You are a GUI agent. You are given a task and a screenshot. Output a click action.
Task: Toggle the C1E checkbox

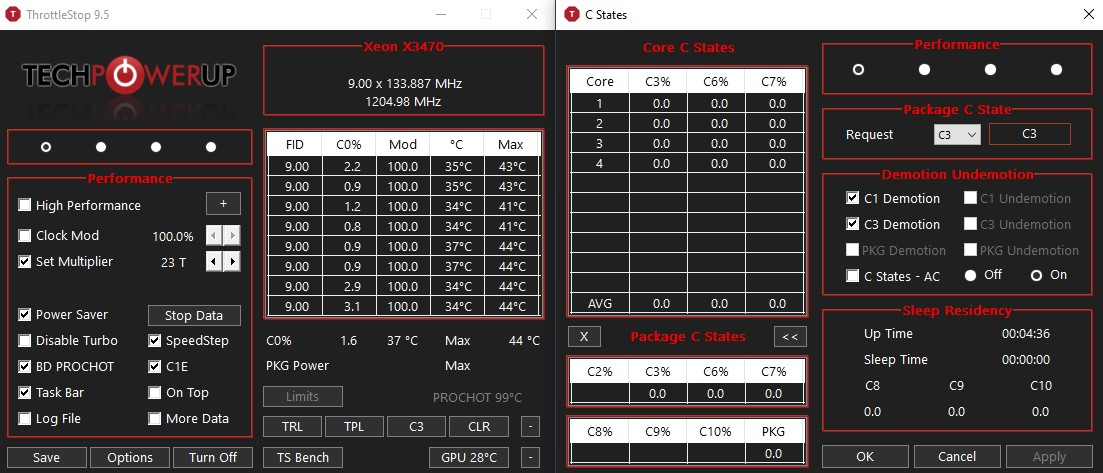pyautogui.click(x=155, y=367)
